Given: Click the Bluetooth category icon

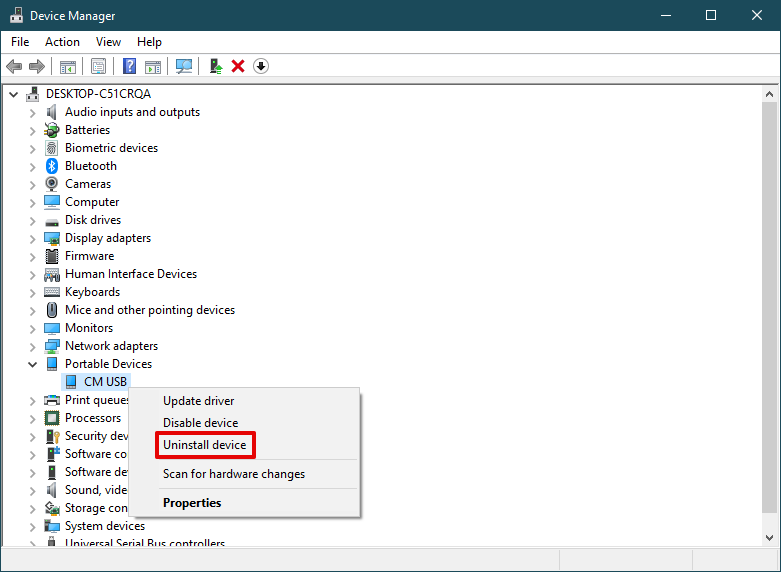Looking at the screenshot, I should pyautogui.click(x=52, y=166).
